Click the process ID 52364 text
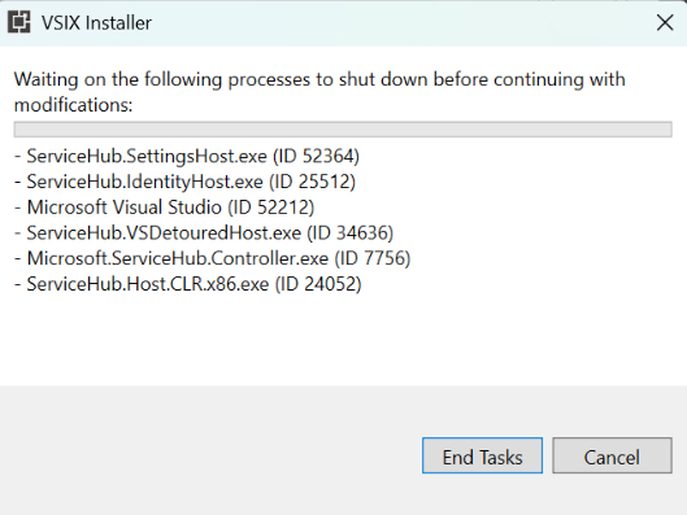This screenshot has height=515, width=687. [x=316, y=156]
